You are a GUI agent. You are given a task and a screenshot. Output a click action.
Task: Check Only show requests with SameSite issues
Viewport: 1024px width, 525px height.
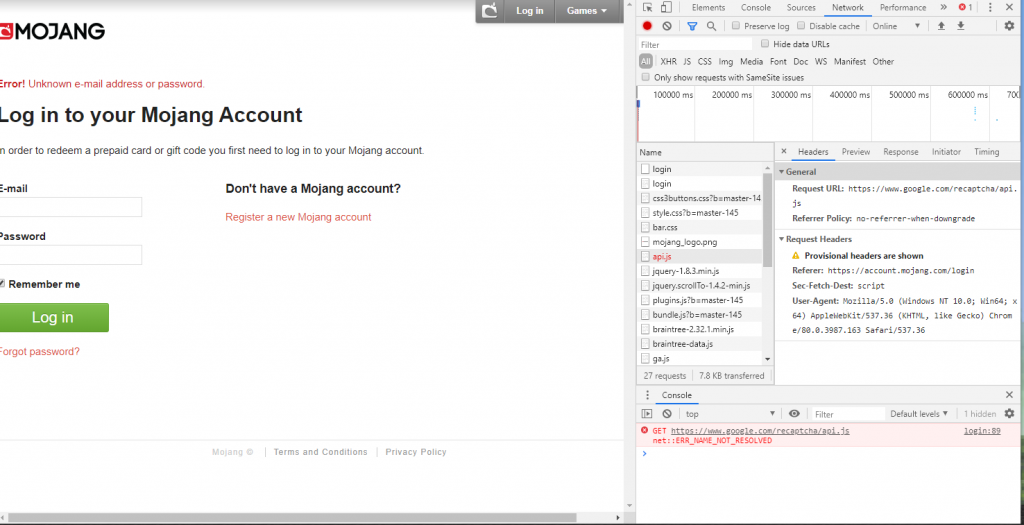[x=646, y=77]
